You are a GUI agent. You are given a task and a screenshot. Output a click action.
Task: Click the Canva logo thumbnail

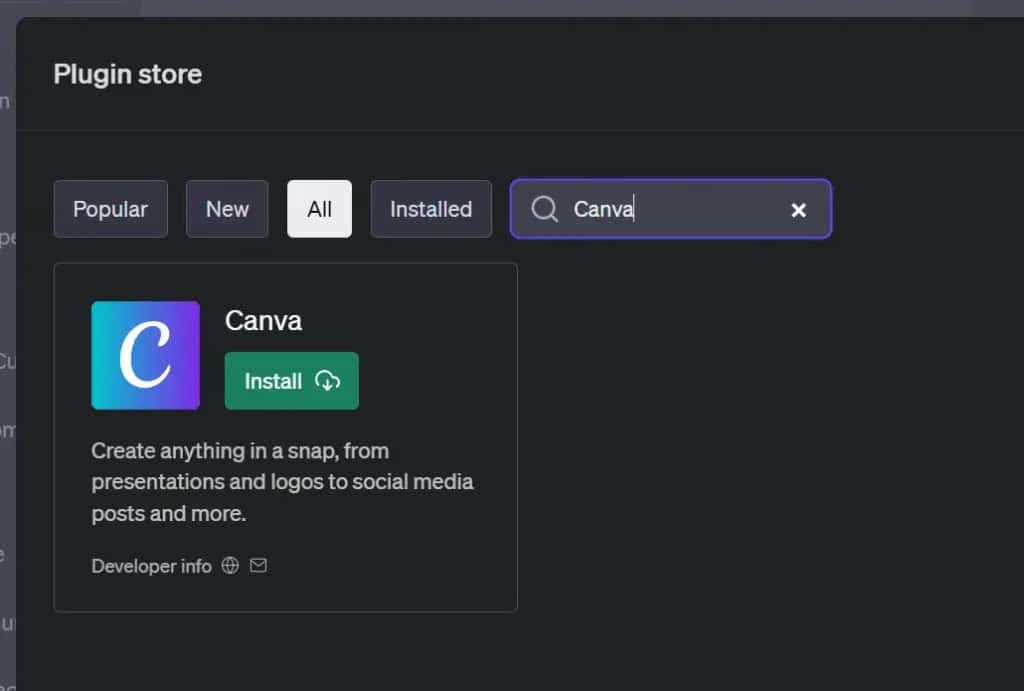click(146, 355)
